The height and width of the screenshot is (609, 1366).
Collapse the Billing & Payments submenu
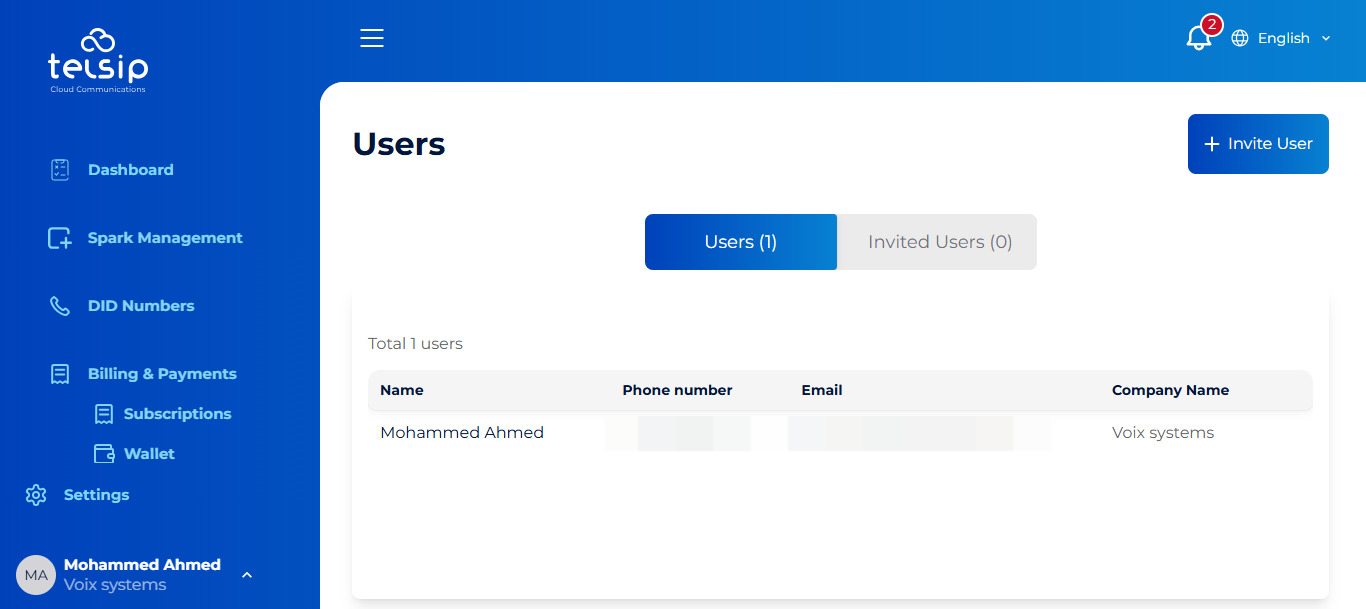click(162, 374)
